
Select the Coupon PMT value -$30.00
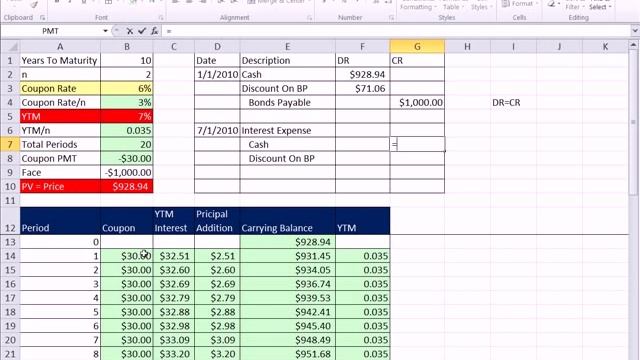[x=127, y=158]
